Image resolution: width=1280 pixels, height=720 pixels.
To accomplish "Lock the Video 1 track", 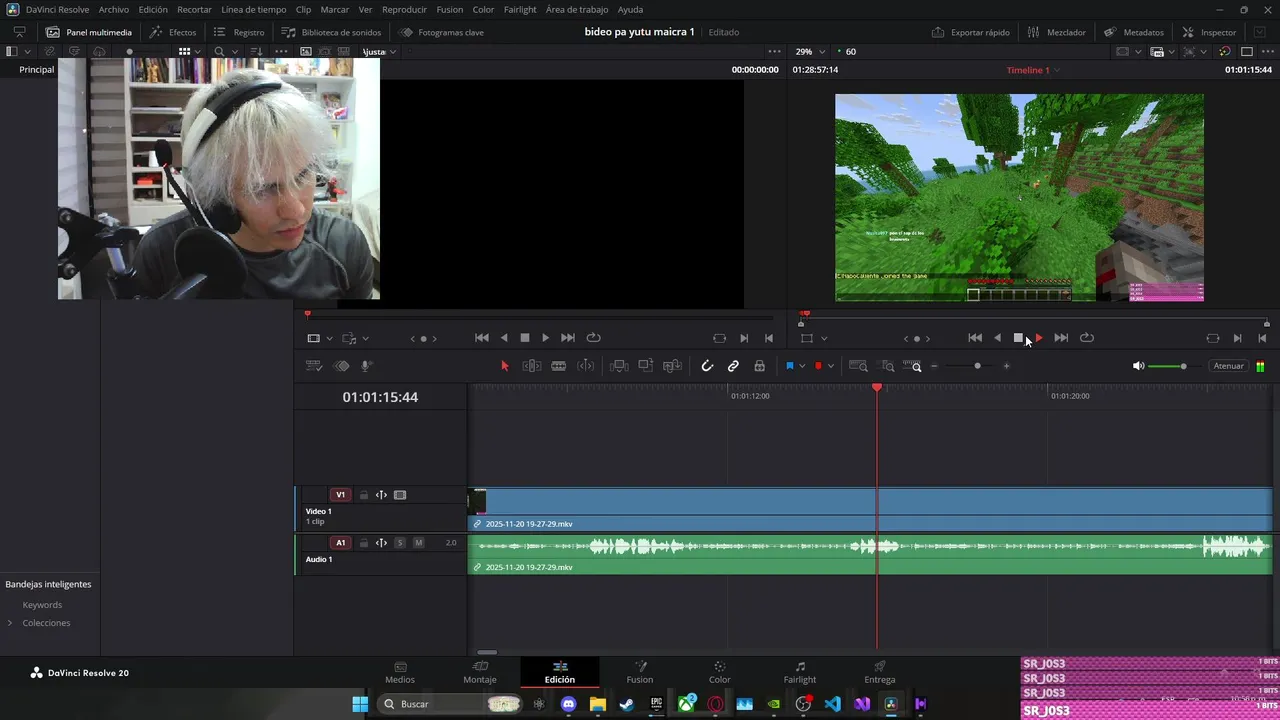I will tap(364, 495).
